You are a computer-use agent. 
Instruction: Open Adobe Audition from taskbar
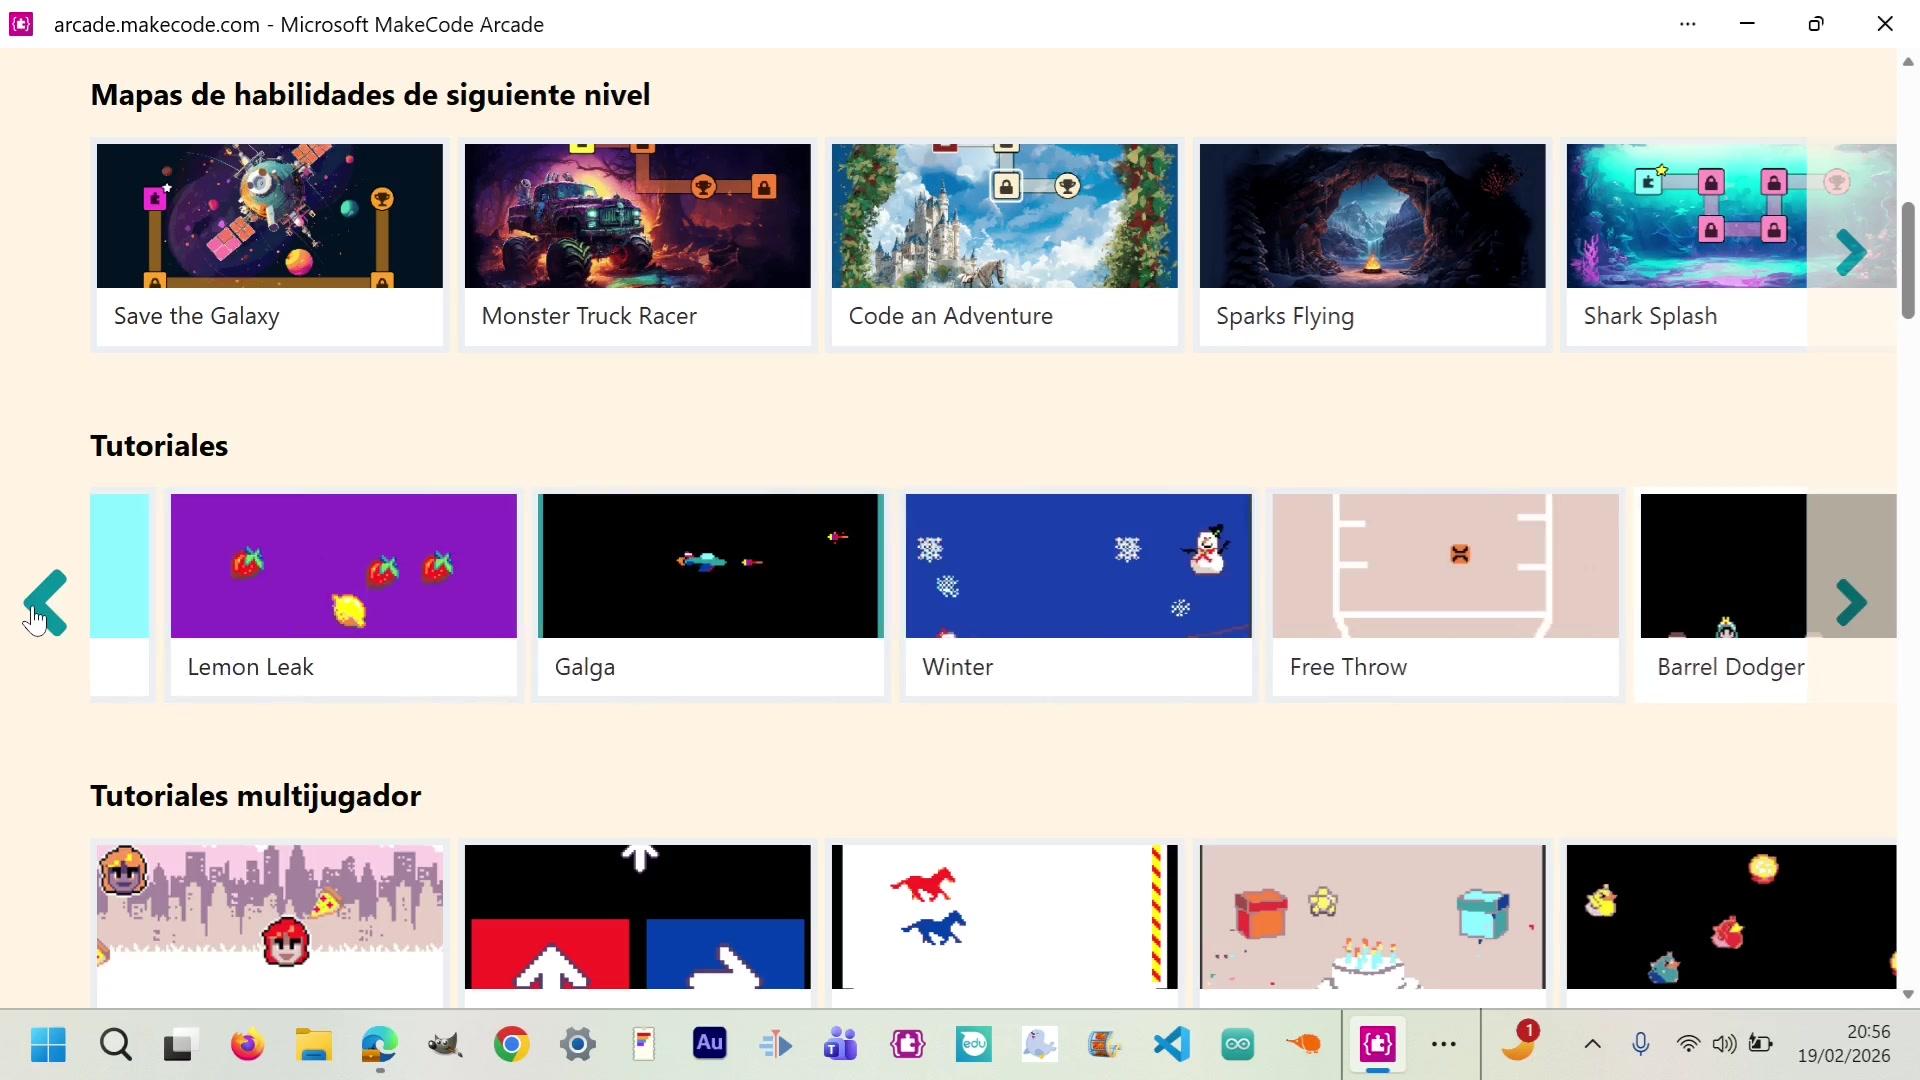(709, 1045)
